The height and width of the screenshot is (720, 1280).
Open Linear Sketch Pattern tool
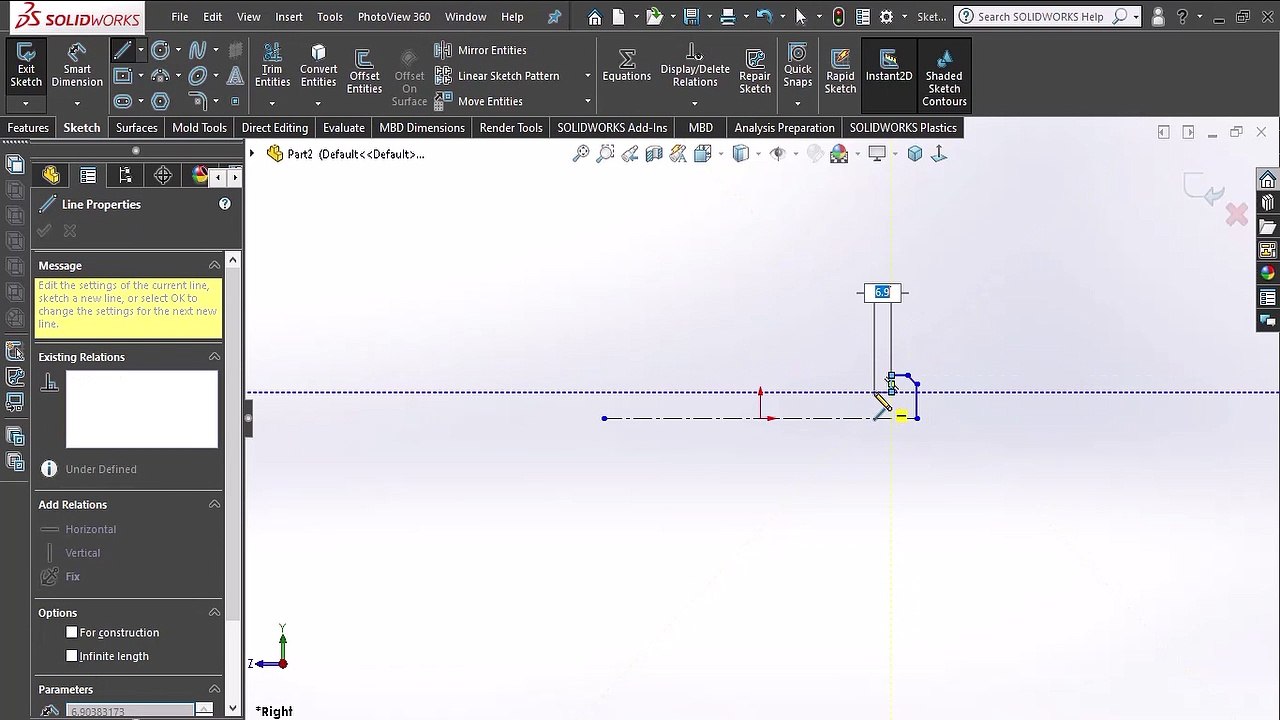497,76
